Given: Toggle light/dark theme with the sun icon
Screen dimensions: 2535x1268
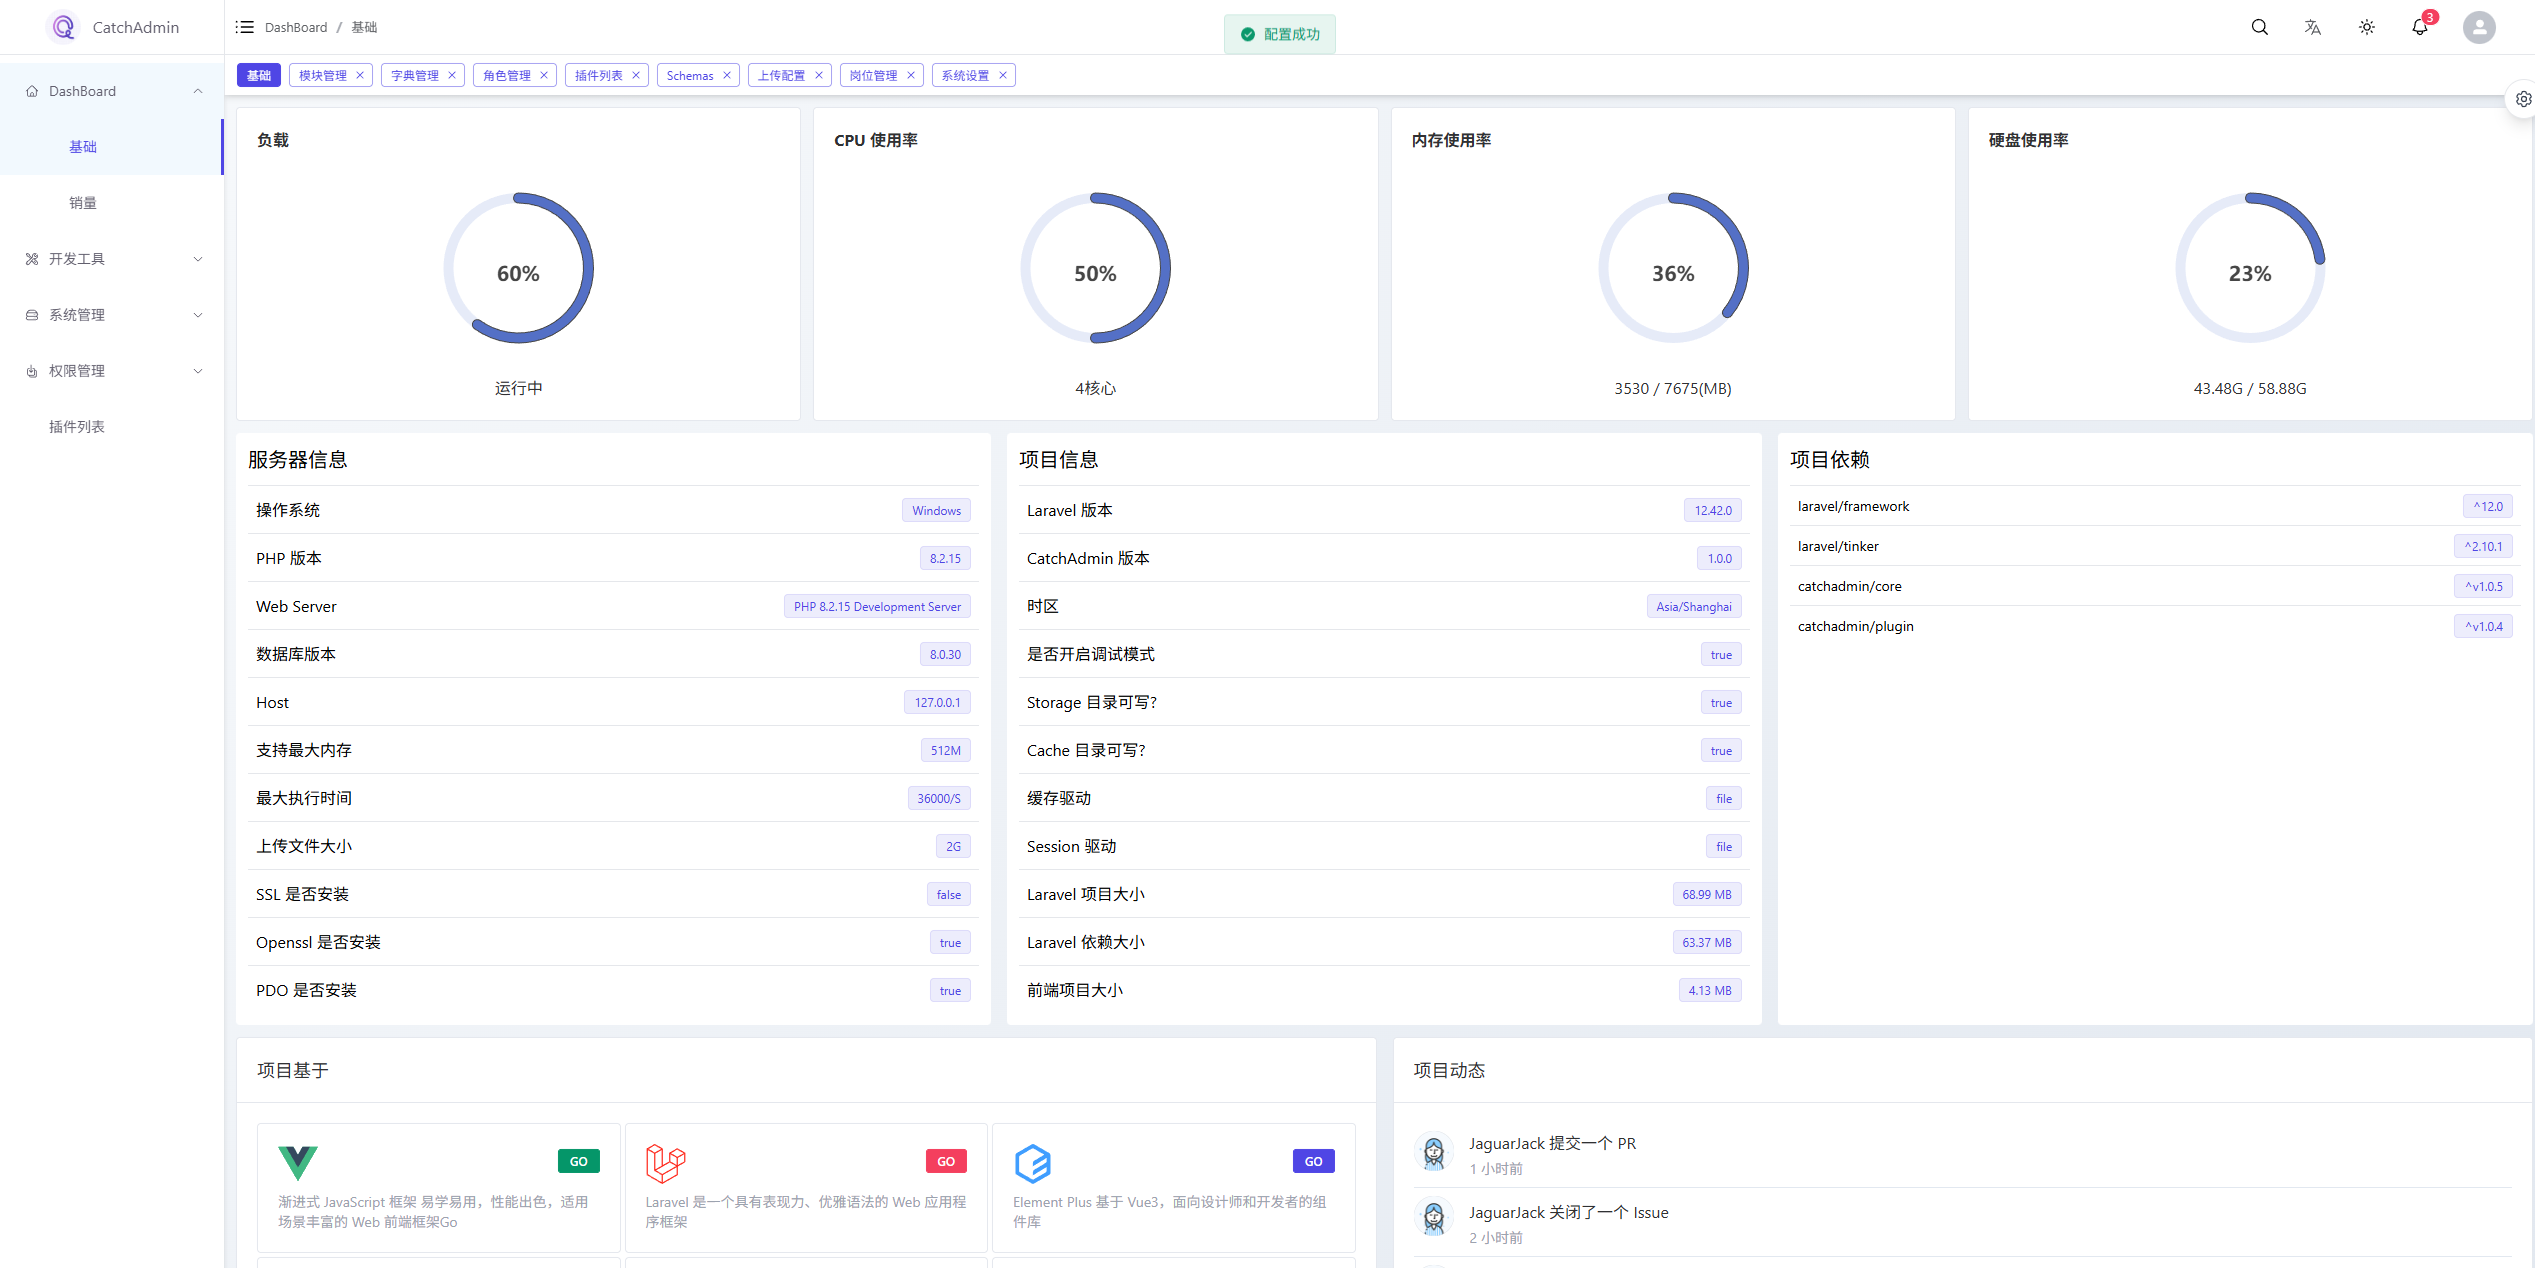Looking at the screenshot, I should click(2366, 27).
